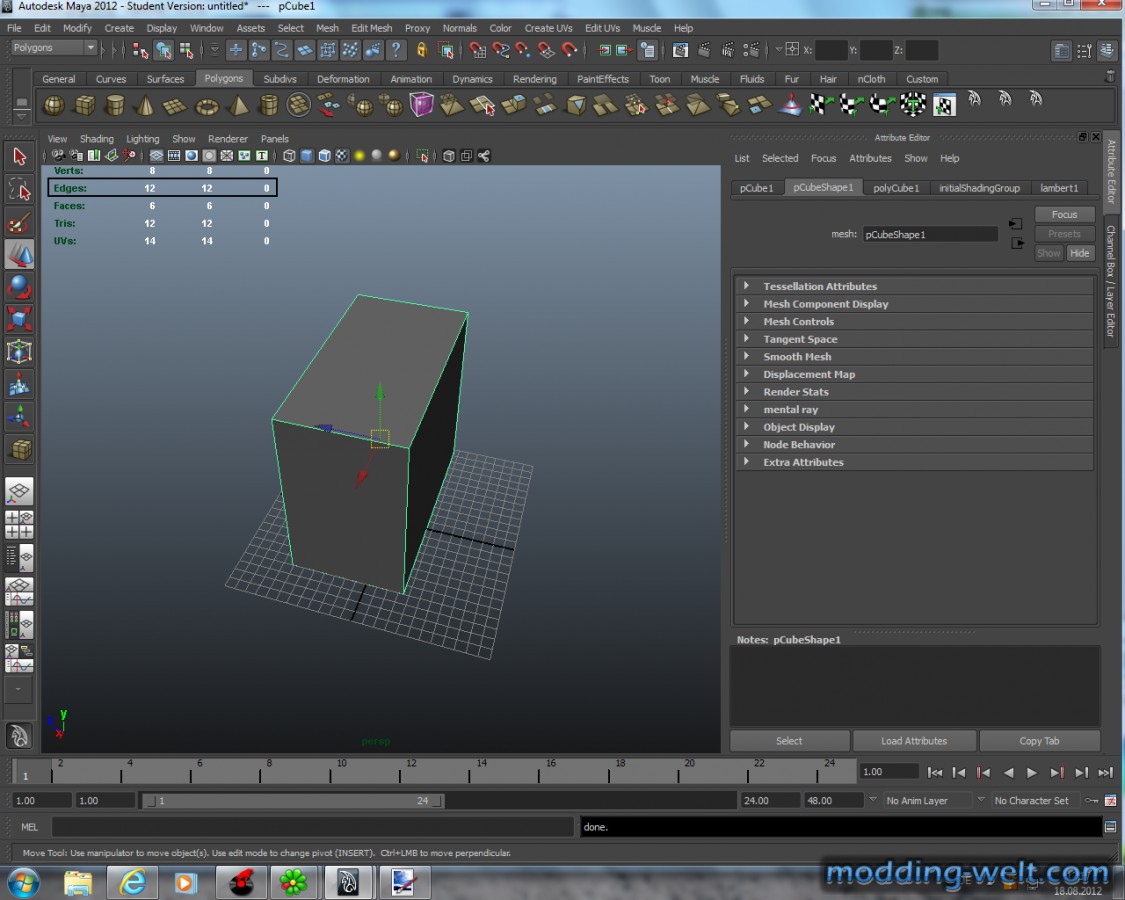Switch to the polyCube1 attribute tab
This screenshot has width=1125, height=900.
pos(895,188)
